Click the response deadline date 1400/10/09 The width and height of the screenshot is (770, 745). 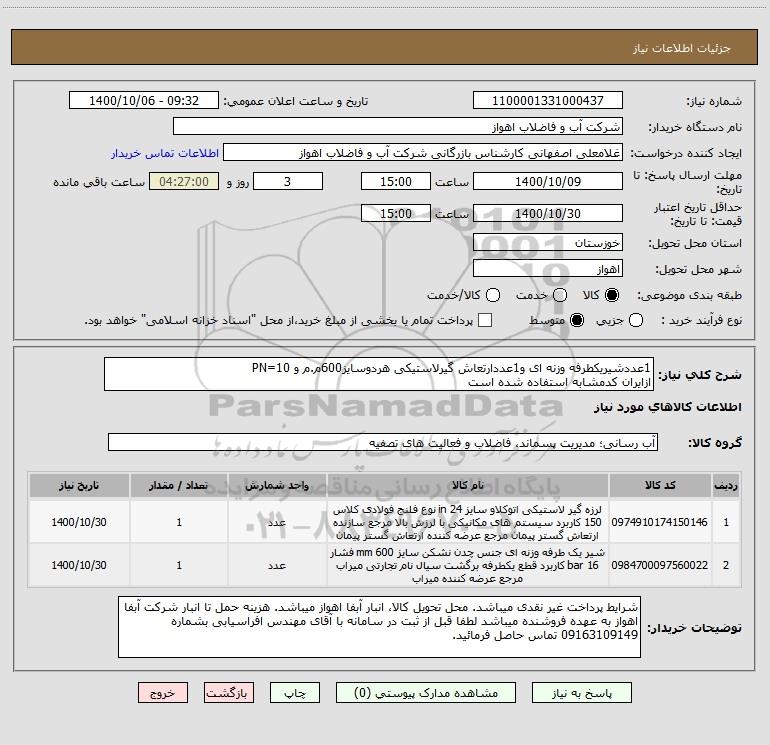tap(548, 182)
